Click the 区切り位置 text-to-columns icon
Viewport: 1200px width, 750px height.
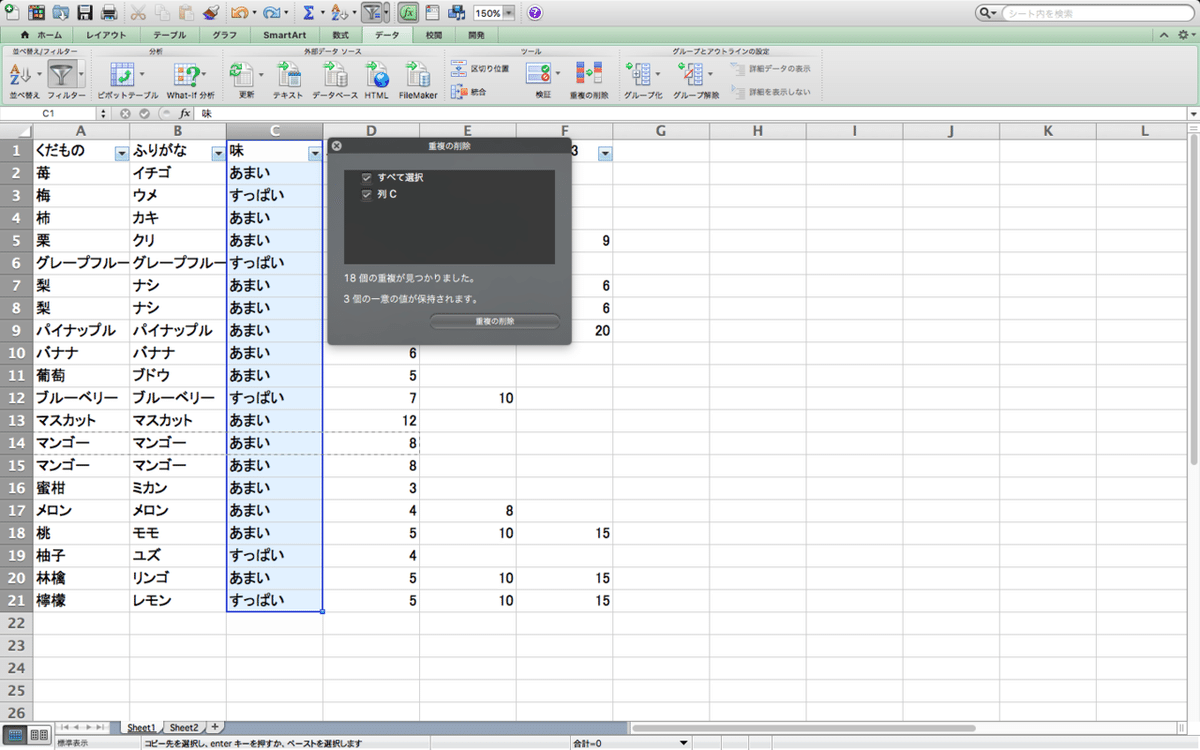[459, 68]
